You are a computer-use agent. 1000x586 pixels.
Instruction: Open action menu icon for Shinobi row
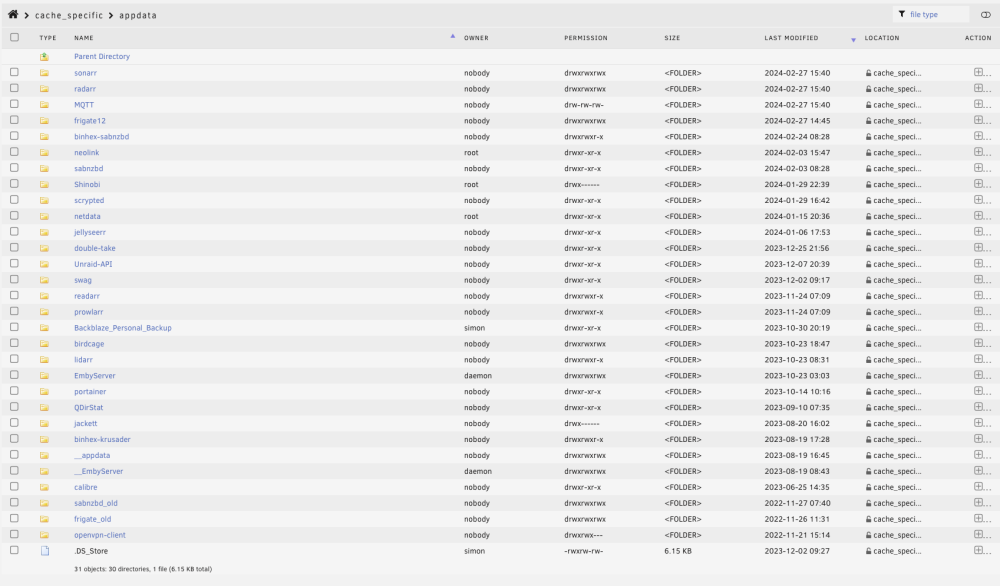click(x=978, y=184)
